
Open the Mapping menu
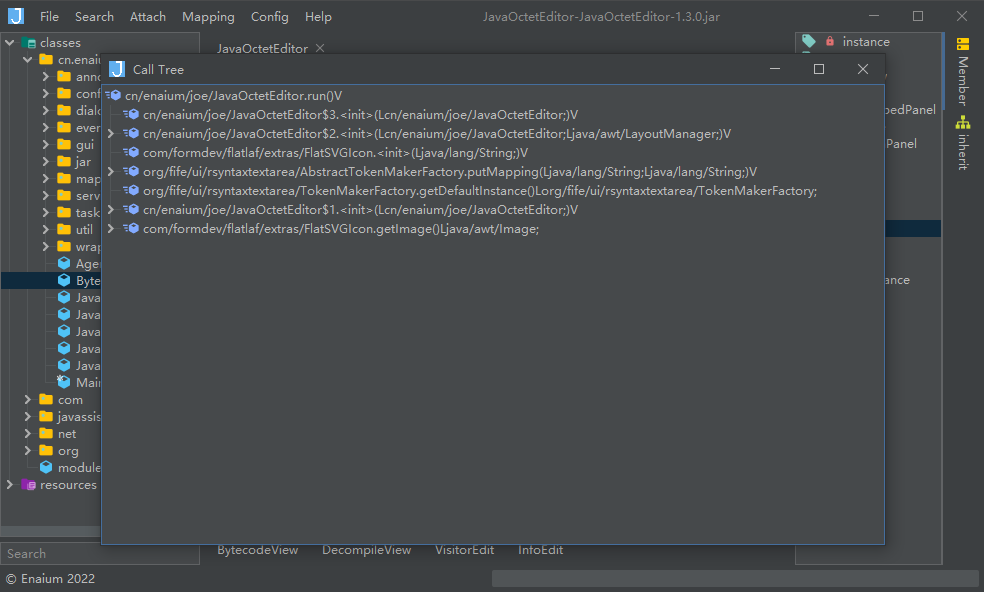tap(208, 17)
